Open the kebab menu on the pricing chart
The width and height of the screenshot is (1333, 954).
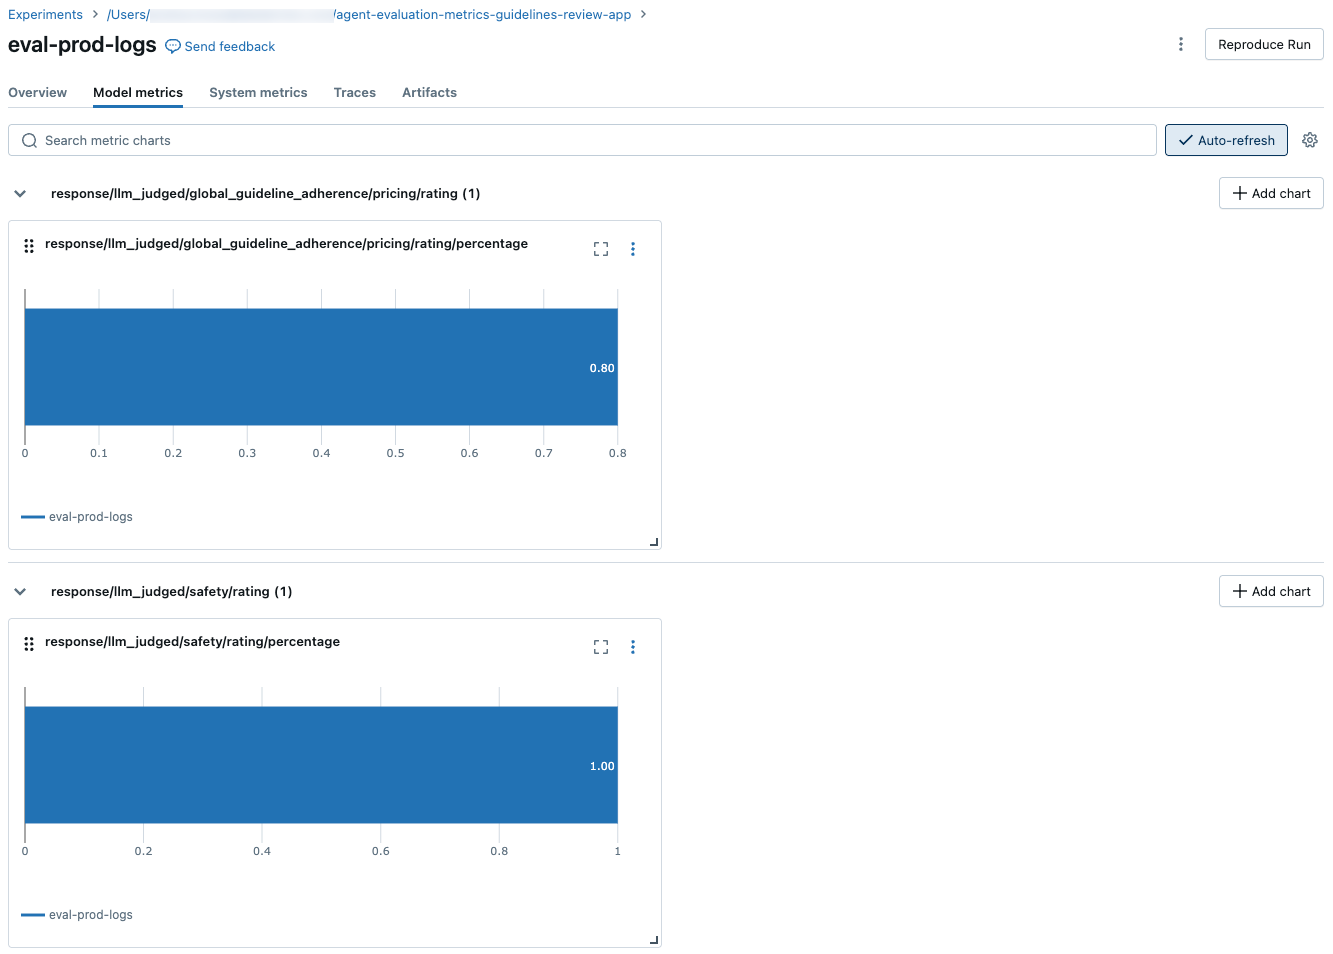click(633, 248)
